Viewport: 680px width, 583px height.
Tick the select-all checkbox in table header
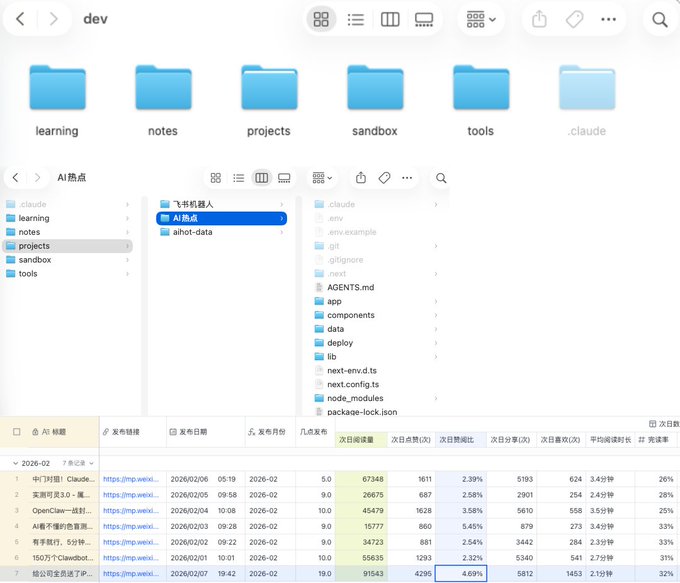click(x=16, y=432)
